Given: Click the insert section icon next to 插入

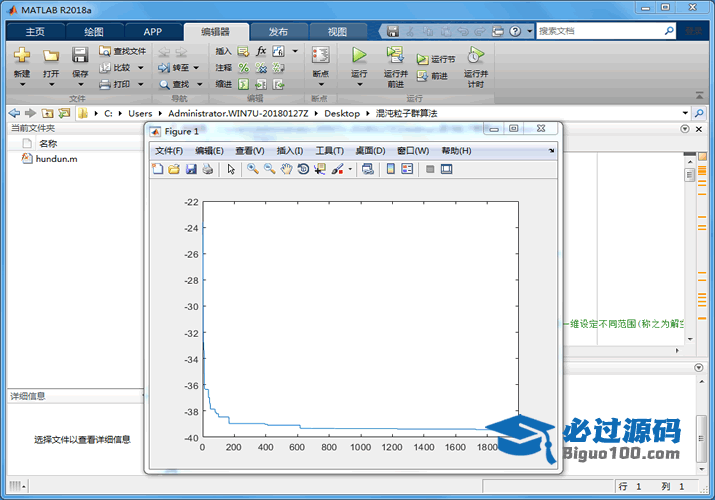Looking at the screenshot, I should tap(244, 51).
